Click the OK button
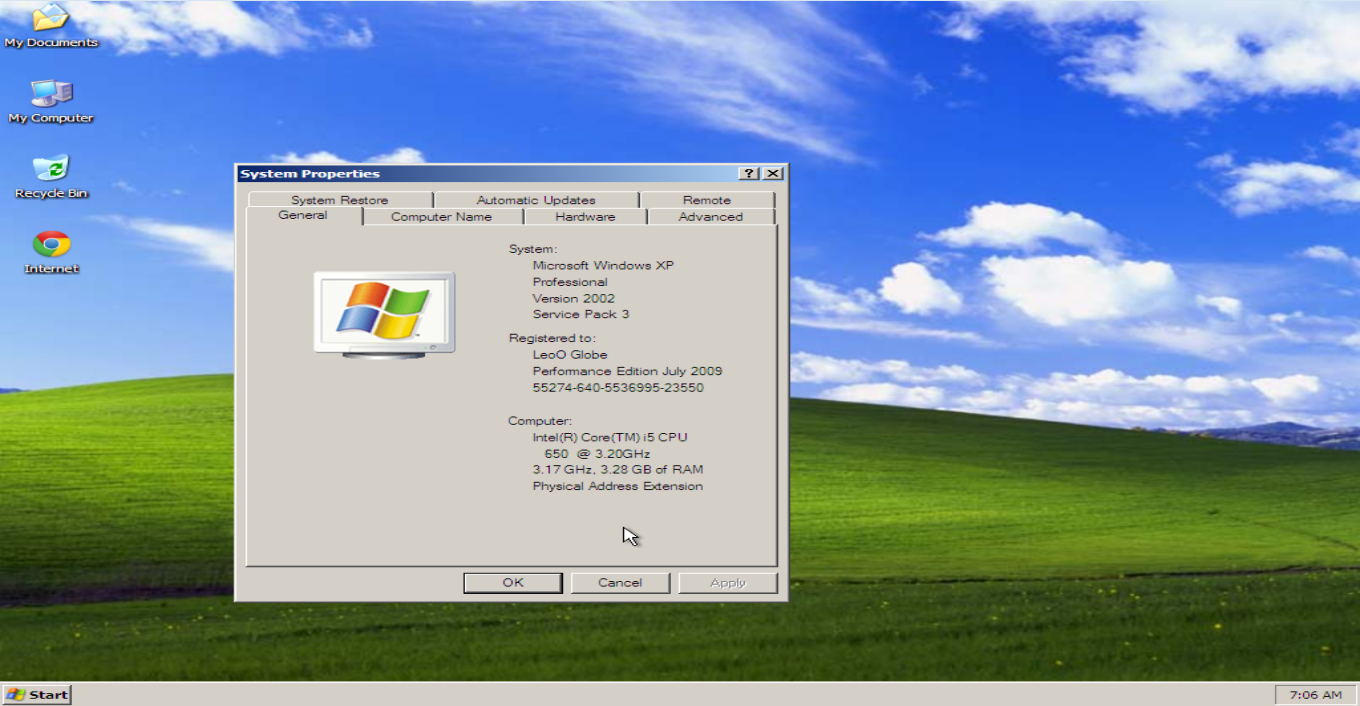Viewport: 1360px width, 706px height. click(x=513, y=583)
